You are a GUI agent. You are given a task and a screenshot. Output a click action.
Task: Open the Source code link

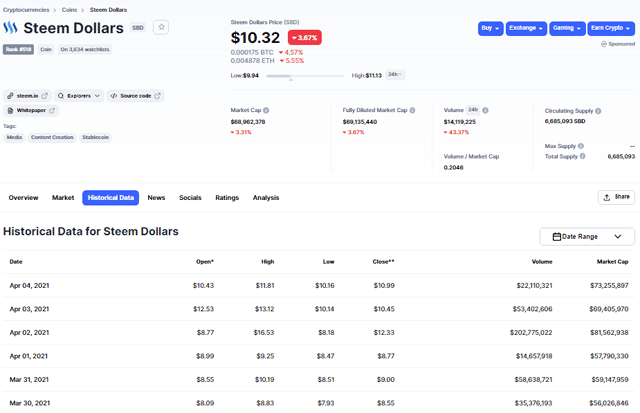point(136,96)
